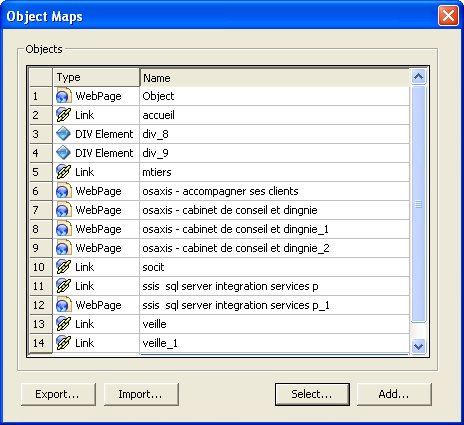Click the vertical scrollbar thumb
464x425 pixels.
click(418, 204)
